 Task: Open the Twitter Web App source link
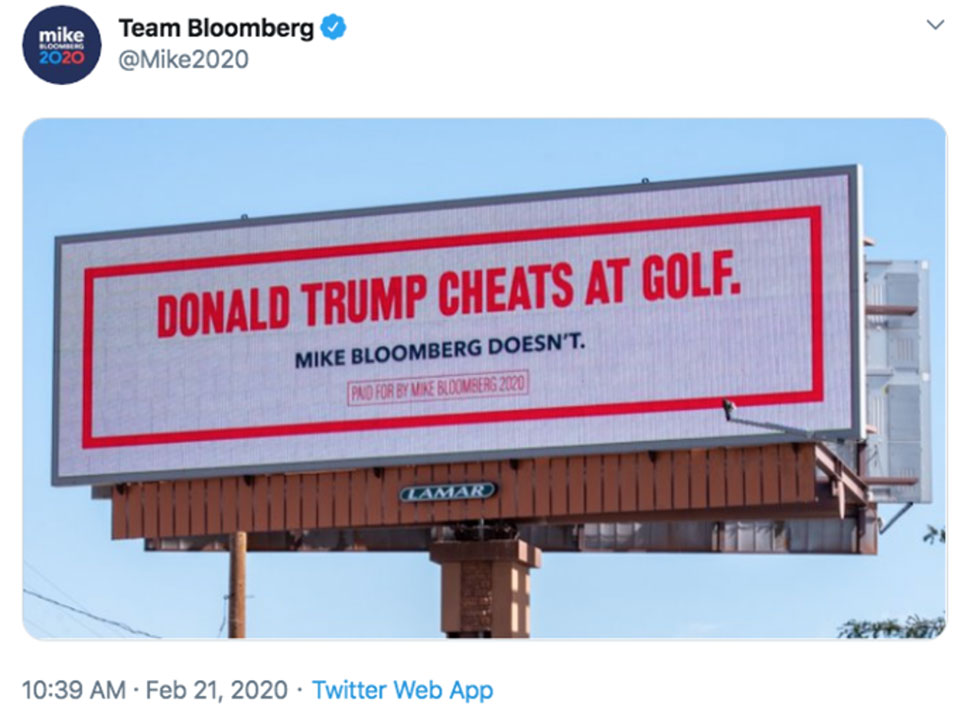[x=402, y=690]
